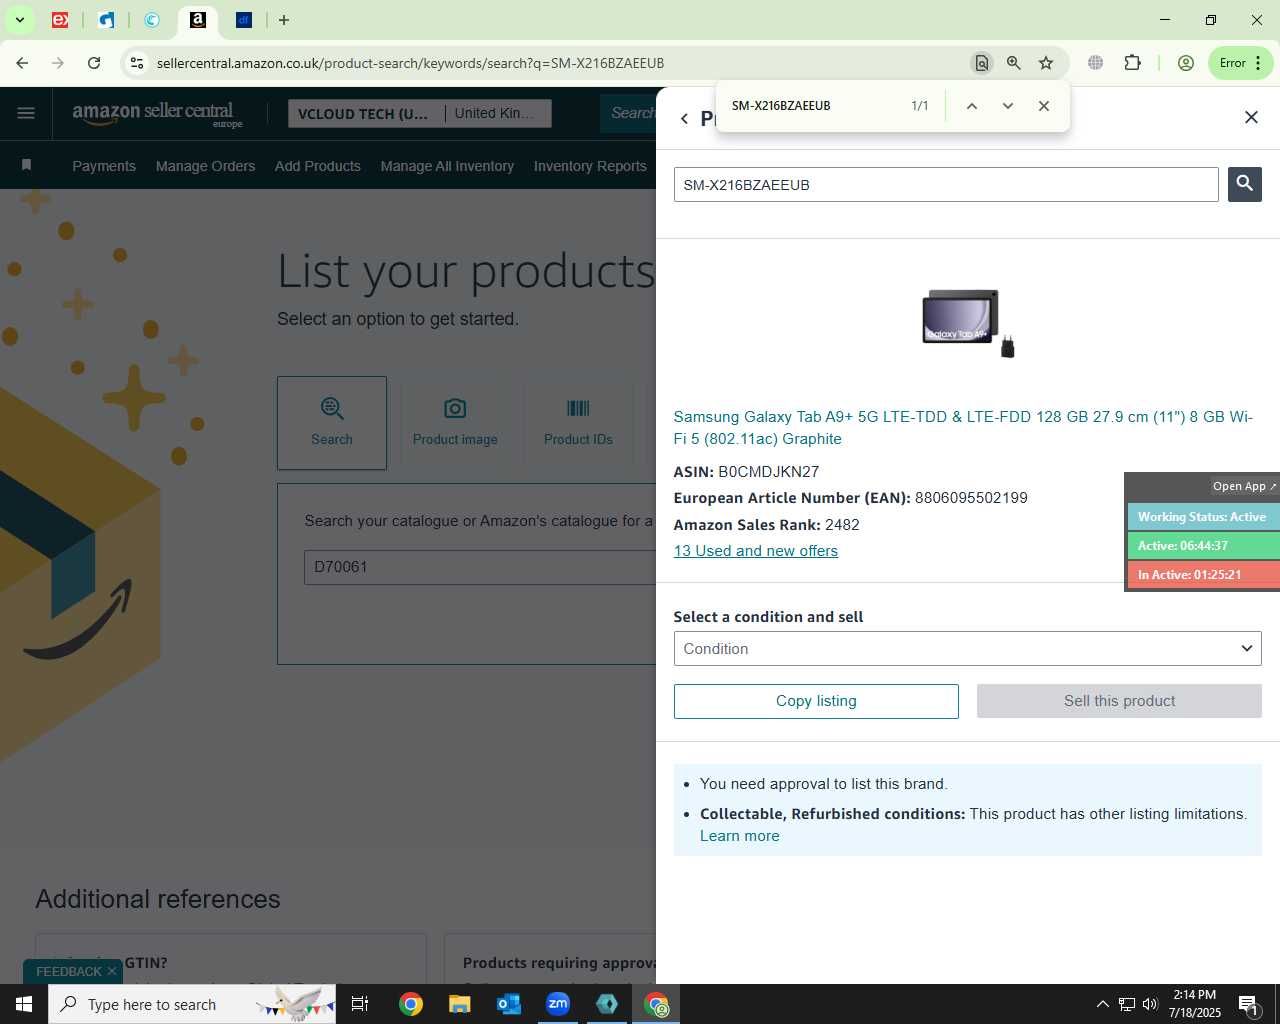Open the Windows notification center

(1248, 1004)
